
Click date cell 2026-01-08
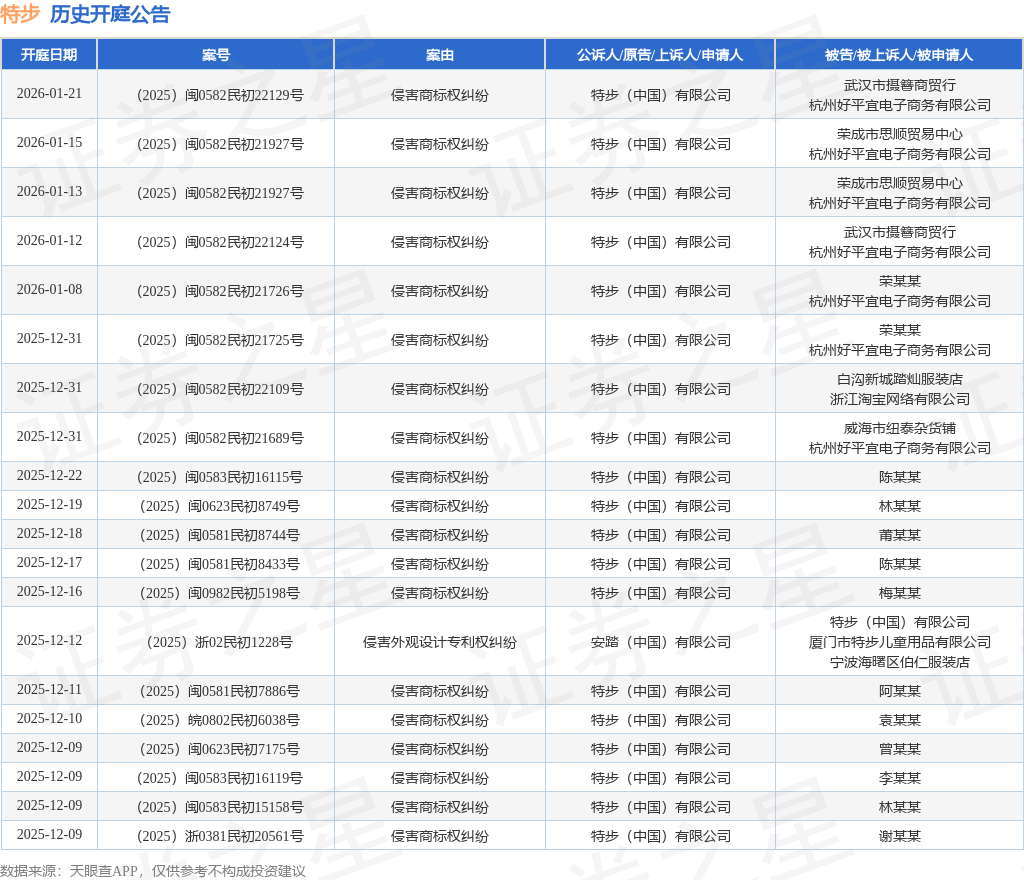49,289
